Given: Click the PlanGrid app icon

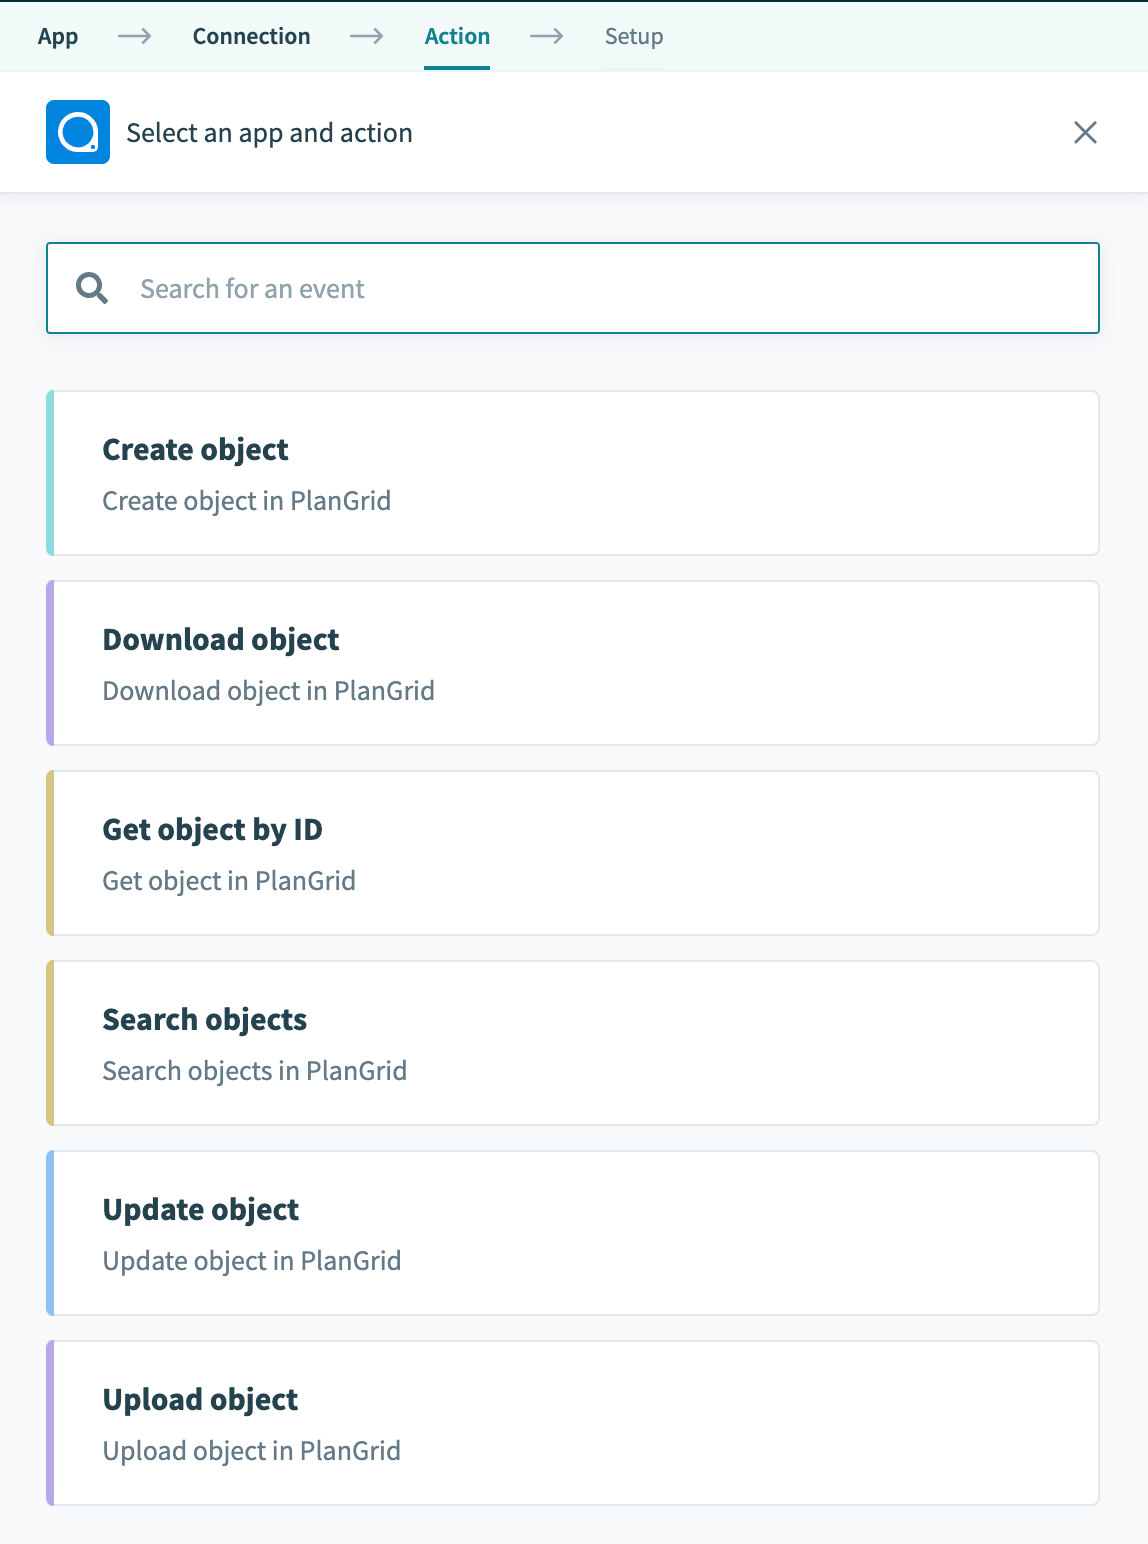Looking at the screenshot, I should [x=78, y=131].
